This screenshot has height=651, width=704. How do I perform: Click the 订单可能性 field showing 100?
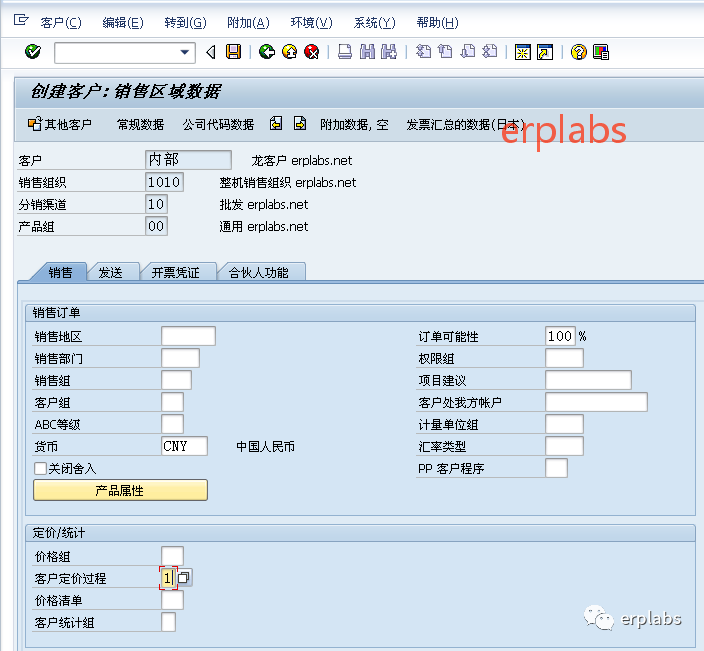pyautogui.click(x=560, y=336)
